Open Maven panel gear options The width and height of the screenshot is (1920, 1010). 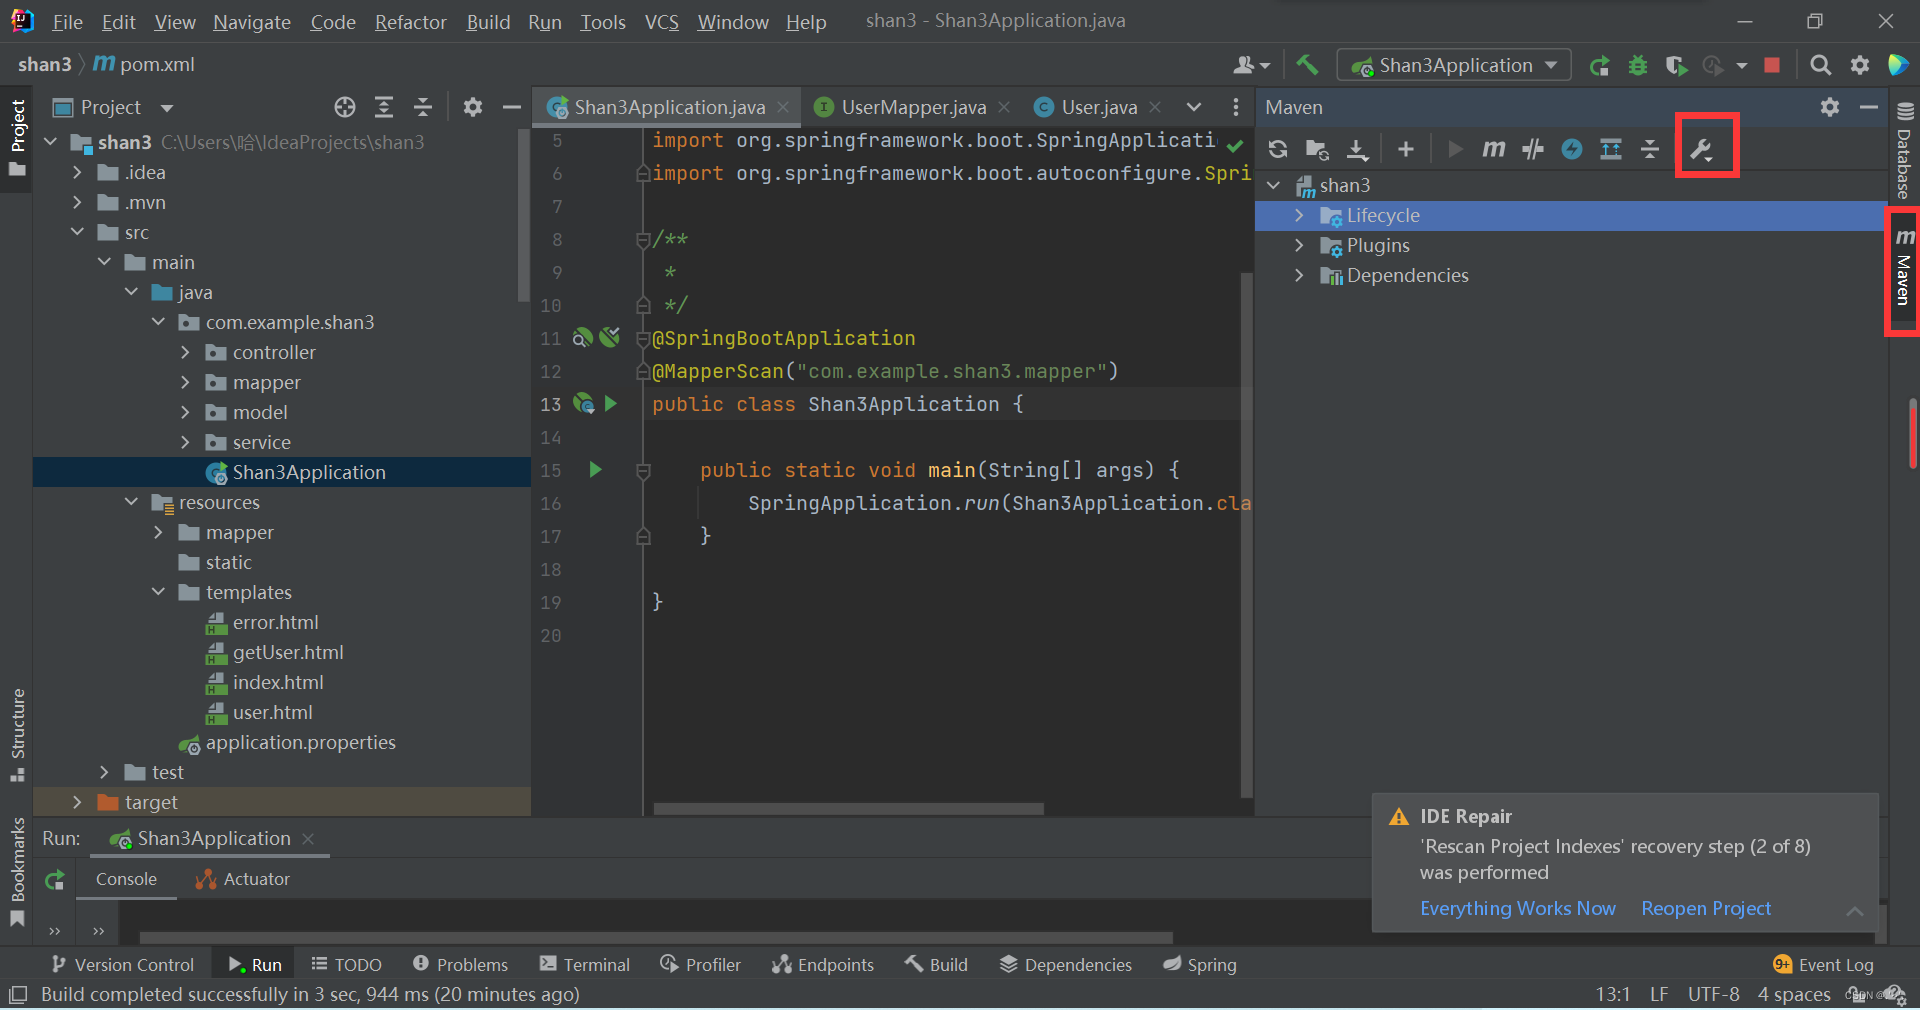(1830, 107)
